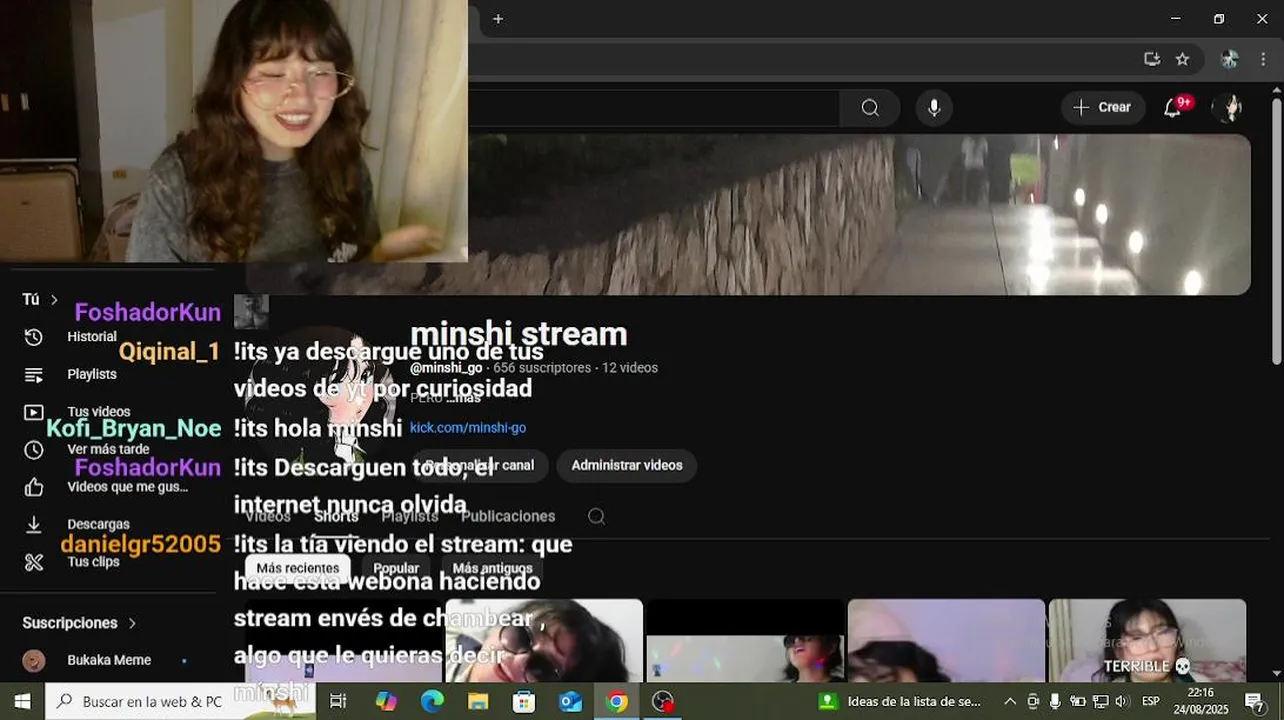Open Outlook from the taskbar

point(570,701)
